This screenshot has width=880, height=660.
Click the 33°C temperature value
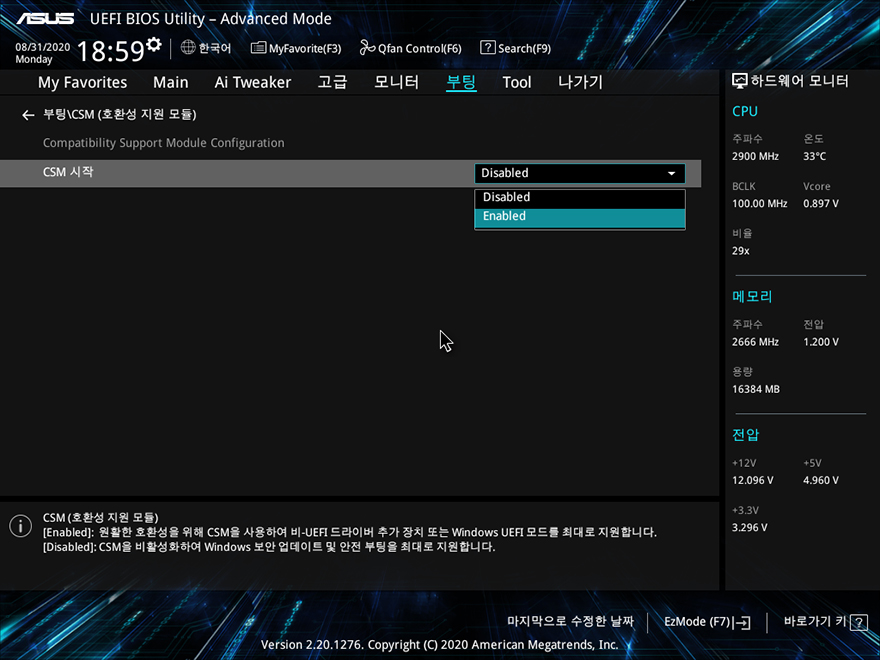tap(814, 157)
